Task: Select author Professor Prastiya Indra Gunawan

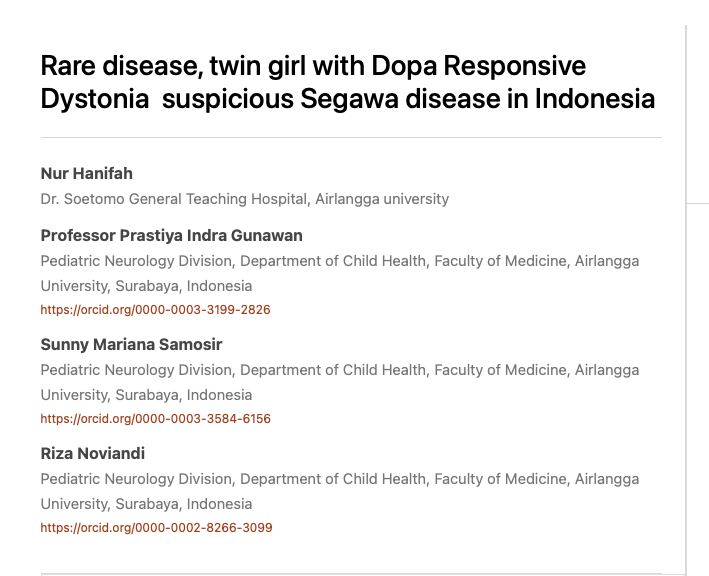Action: coord(171,235)
